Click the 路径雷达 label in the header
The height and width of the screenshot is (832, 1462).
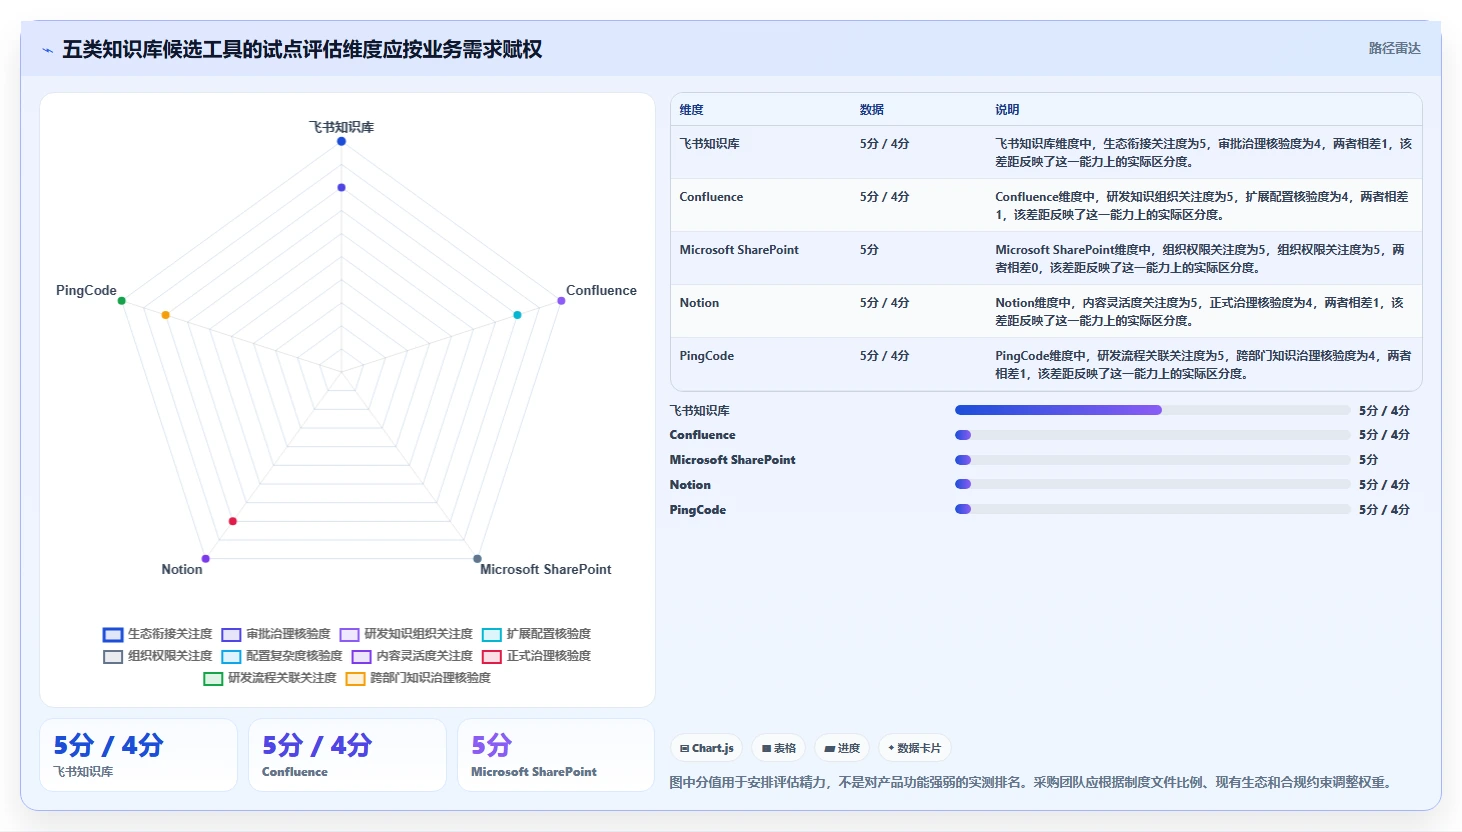[x=1394, y=48]
